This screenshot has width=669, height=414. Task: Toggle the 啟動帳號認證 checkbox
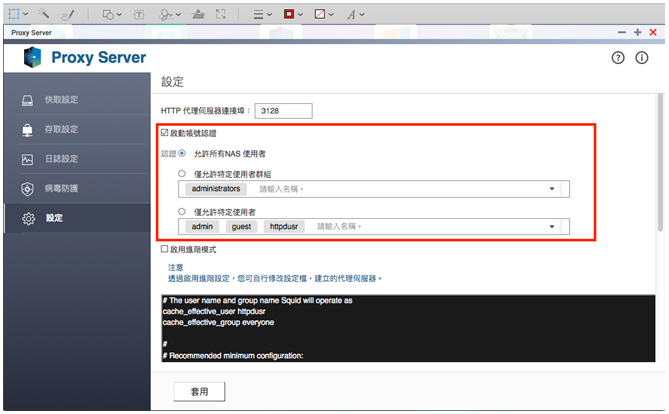[x=166, y=132]
